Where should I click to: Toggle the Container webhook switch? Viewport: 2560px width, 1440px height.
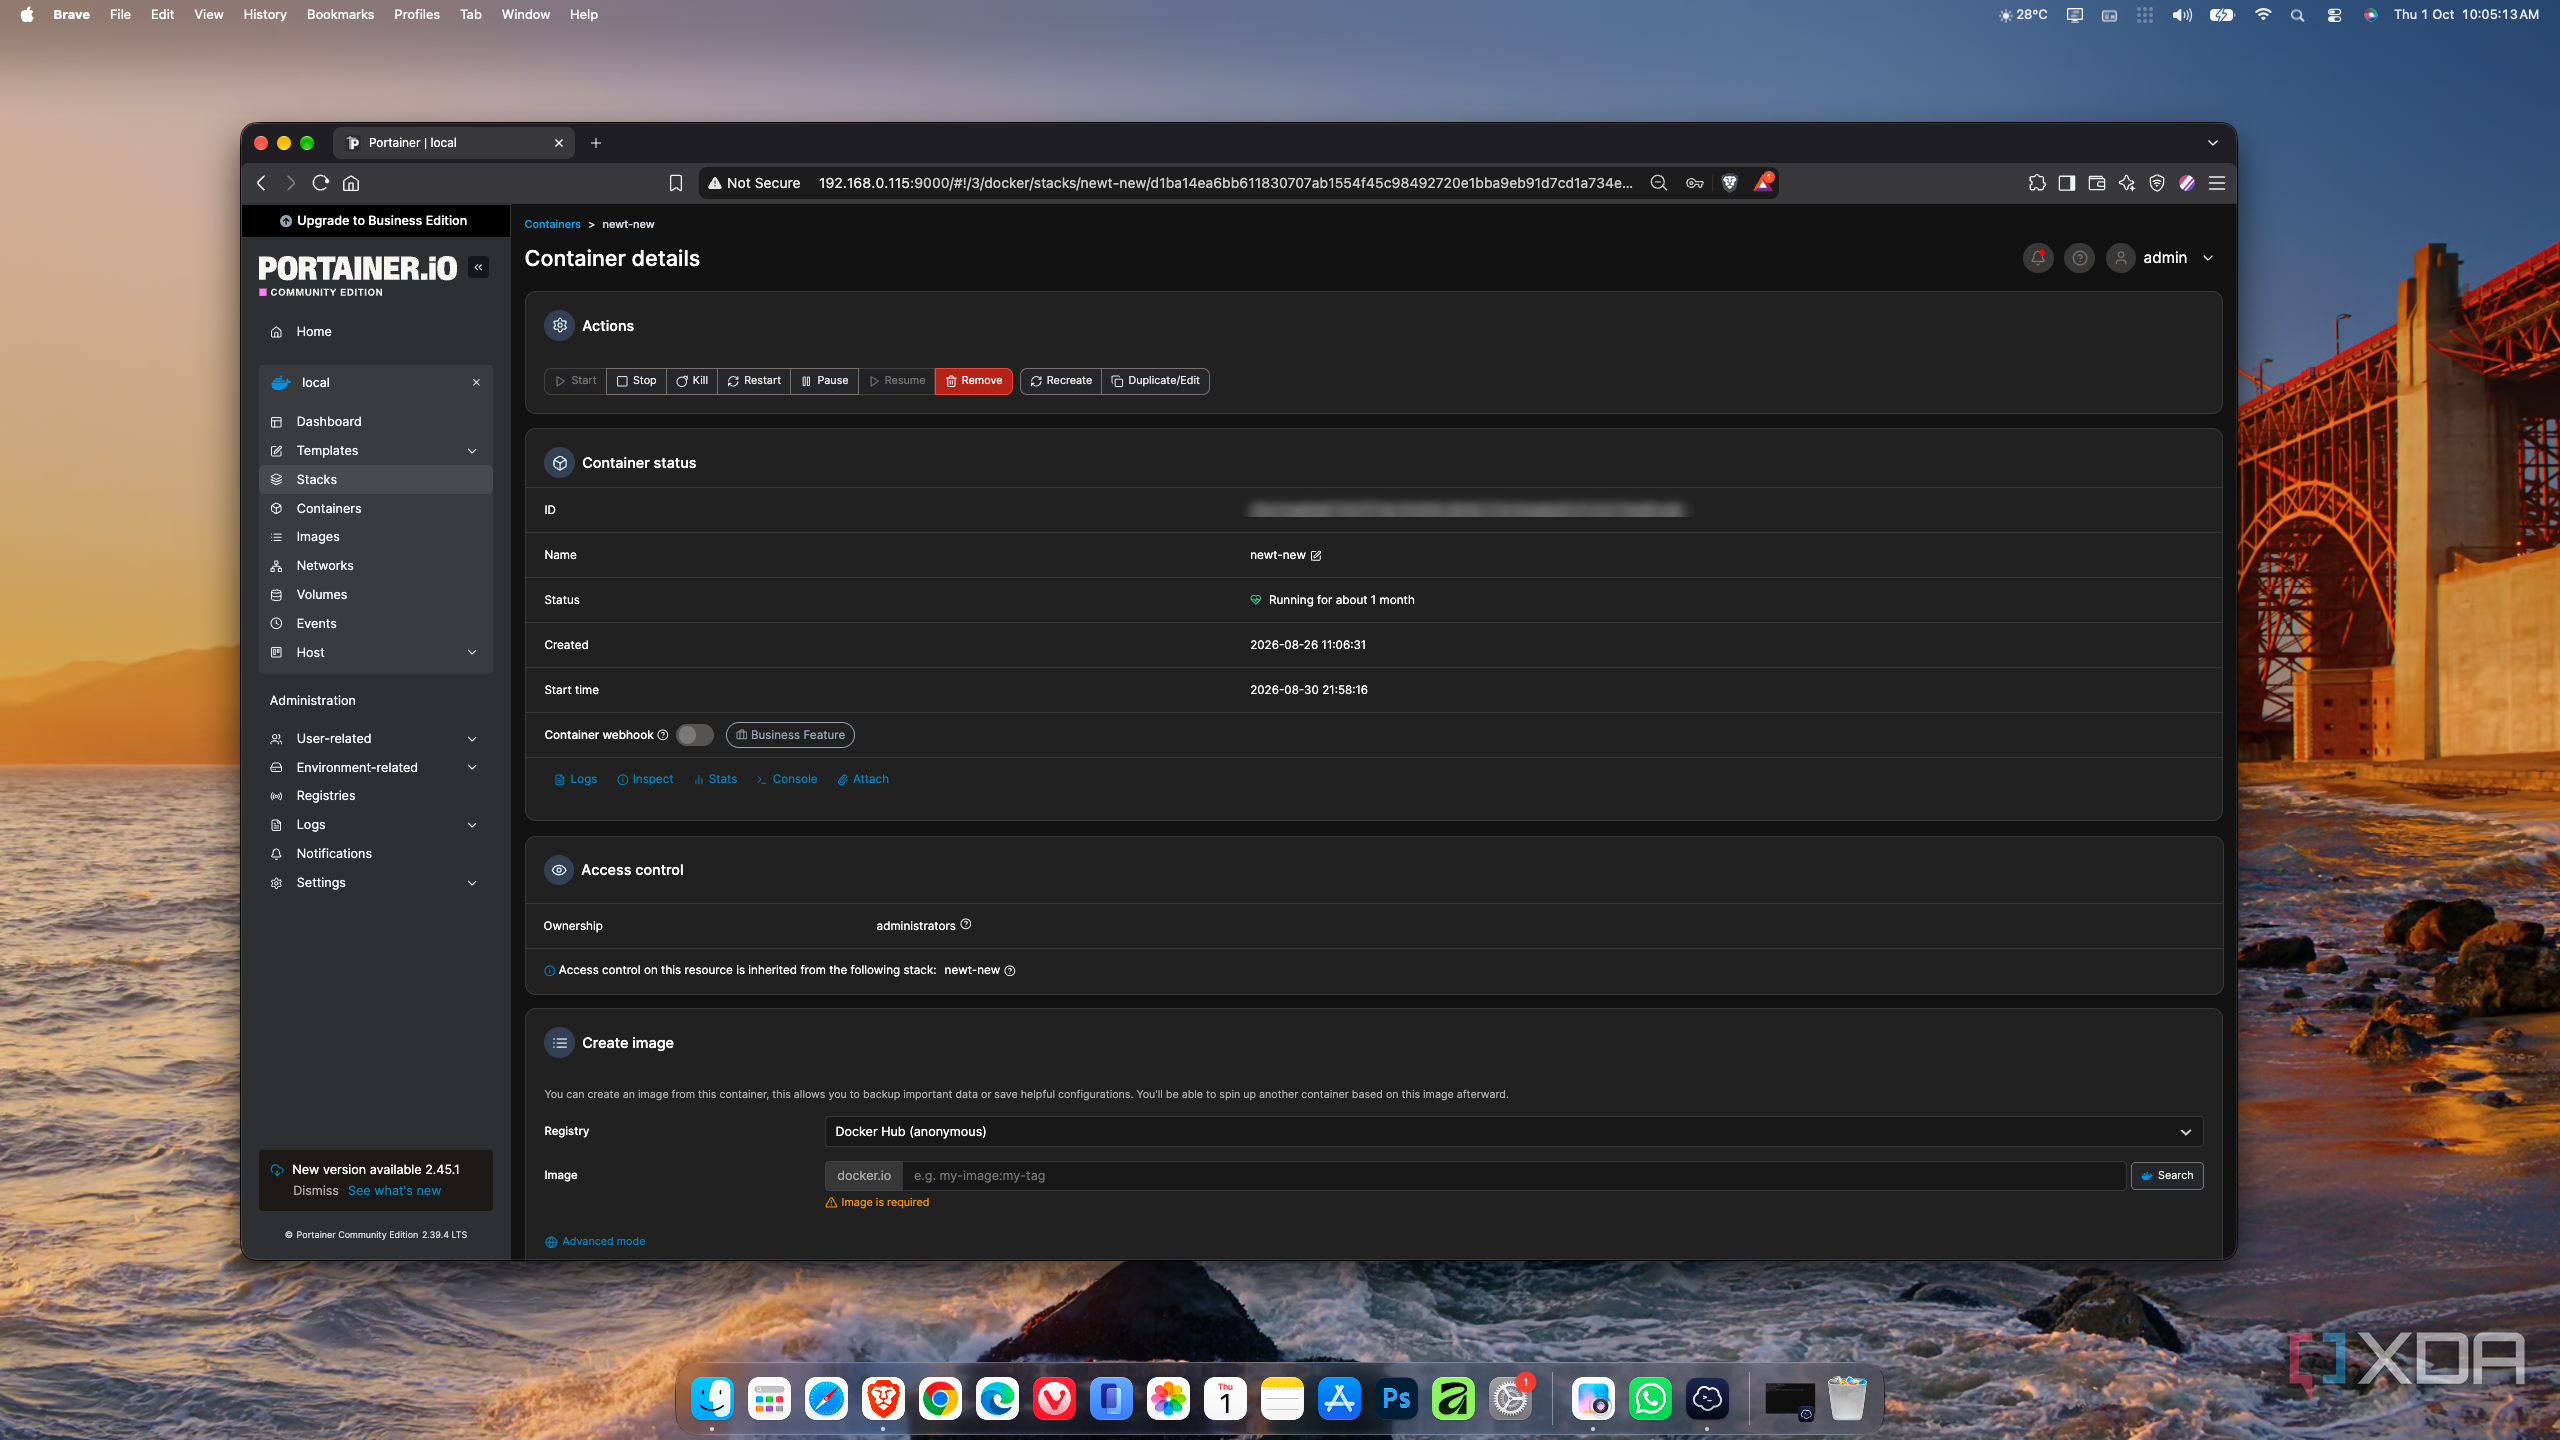click(x=695, y=735)
